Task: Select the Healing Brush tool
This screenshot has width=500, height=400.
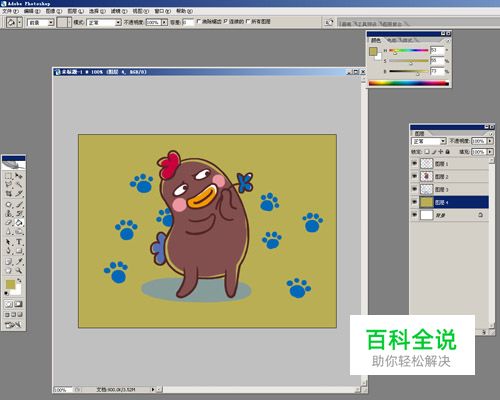Action: click(x=9, y=204)
